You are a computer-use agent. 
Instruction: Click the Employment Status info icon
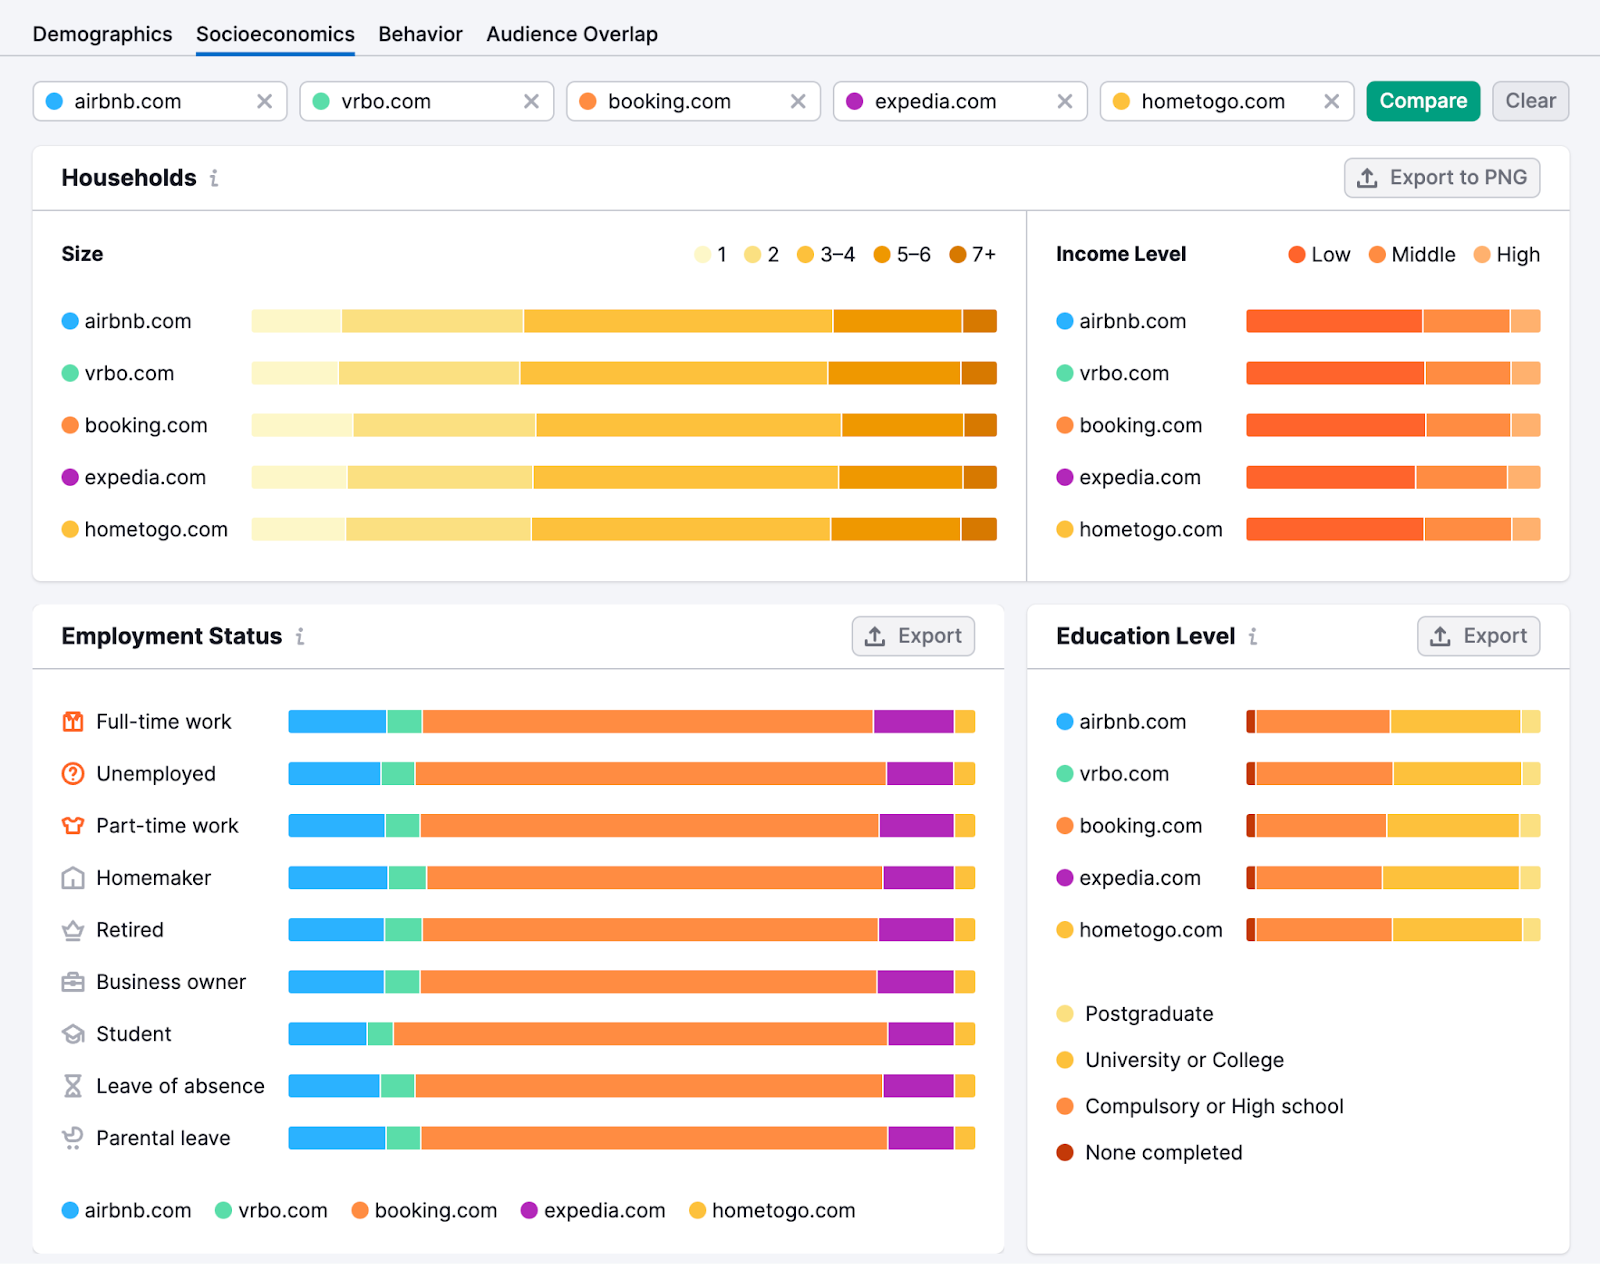click(300, 636)
